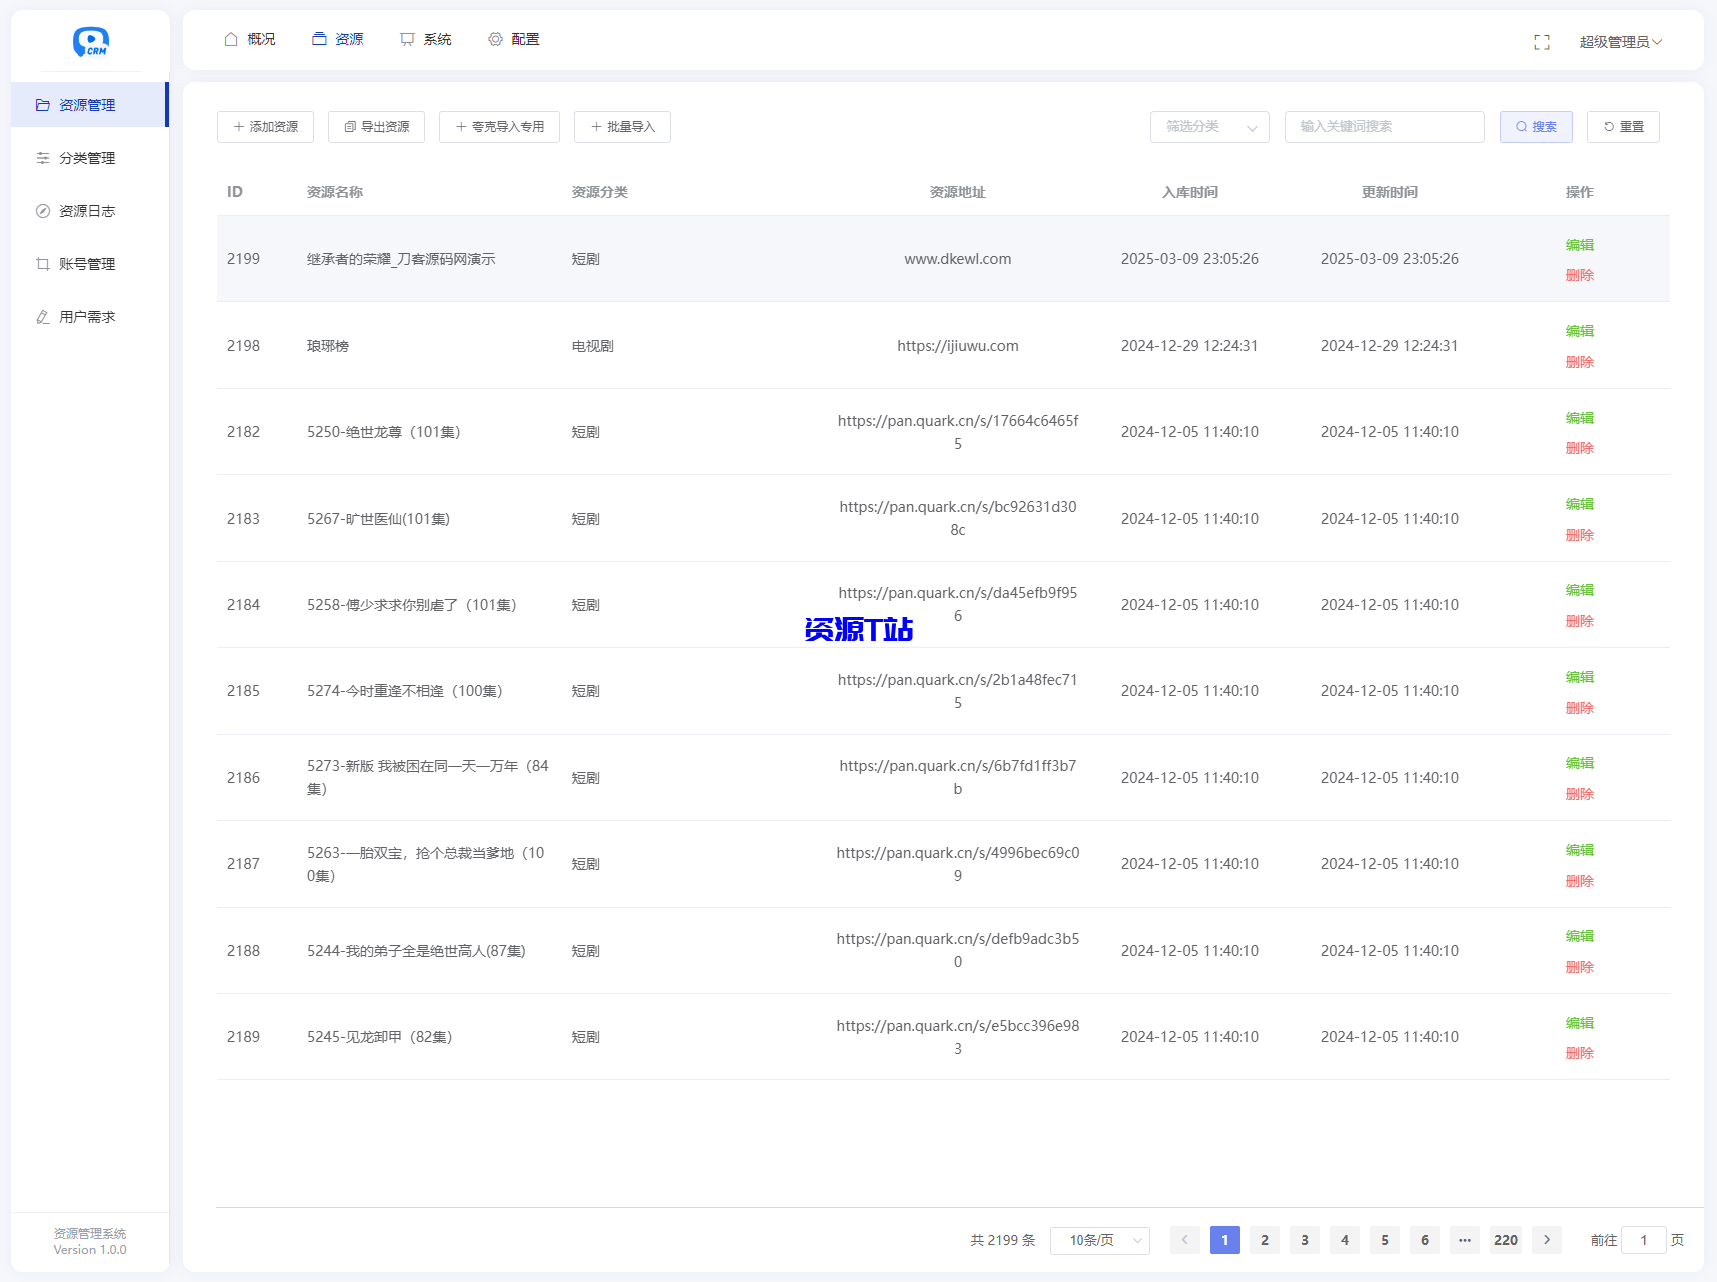Open the 配置 top tab
The image size is (1717, 1282).
coord(514,39)
